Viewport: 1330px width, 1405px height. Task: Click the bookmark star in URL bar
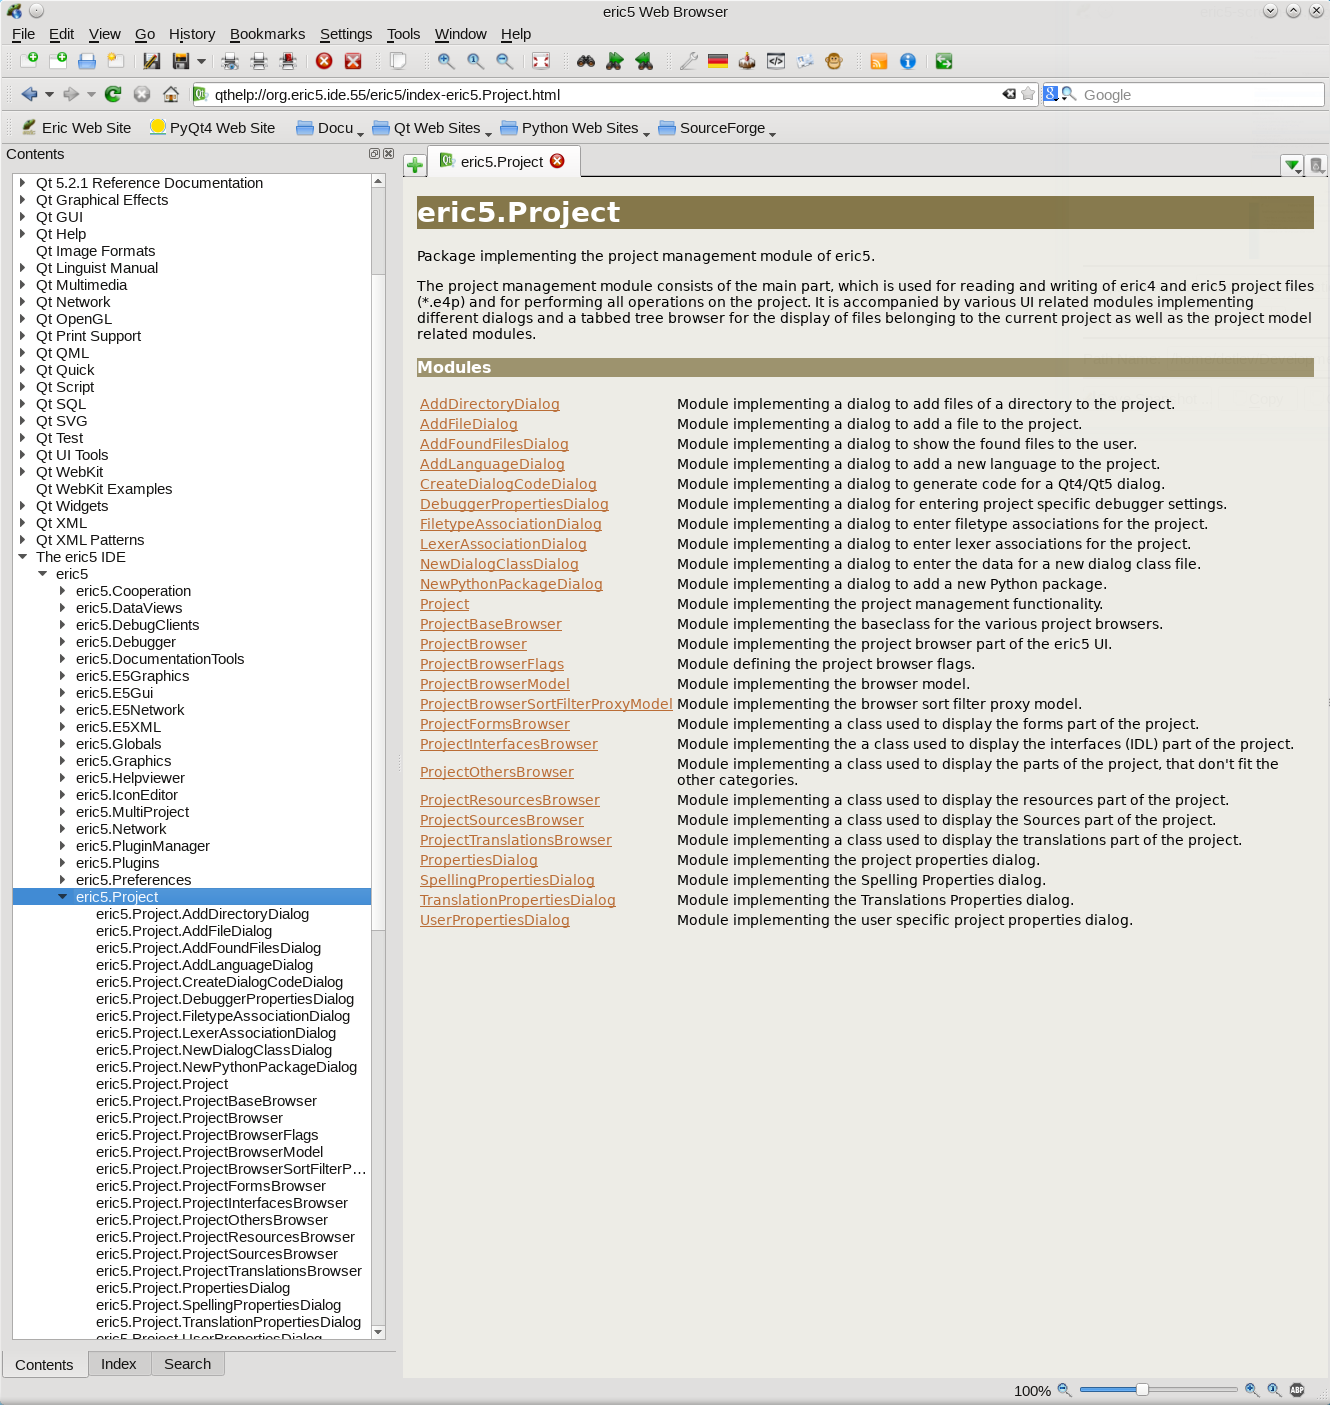coord(1028,94)
